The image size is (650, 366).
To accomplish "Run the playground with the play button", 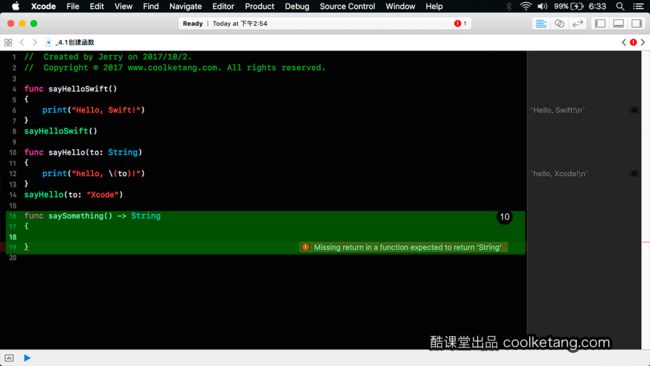I will (x=27, y=358).
